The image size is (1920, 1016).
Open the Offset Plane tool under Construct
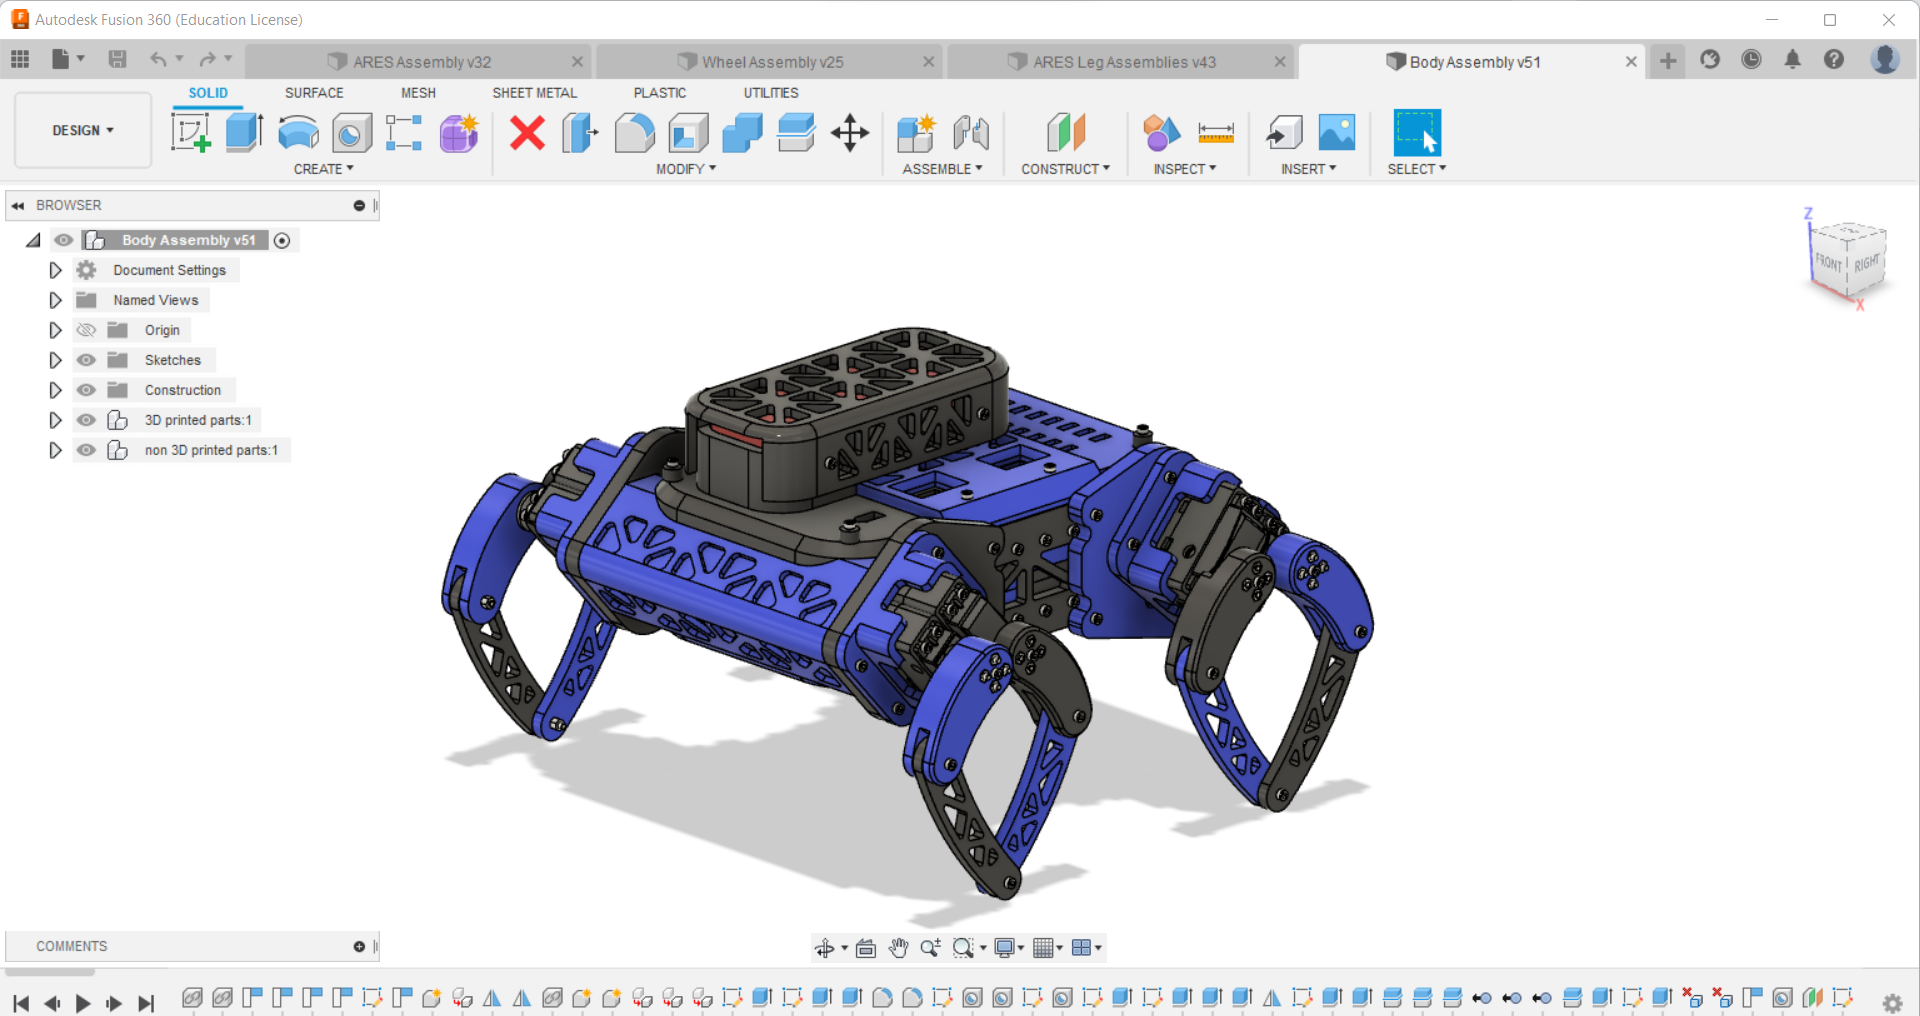[1065, 132]
